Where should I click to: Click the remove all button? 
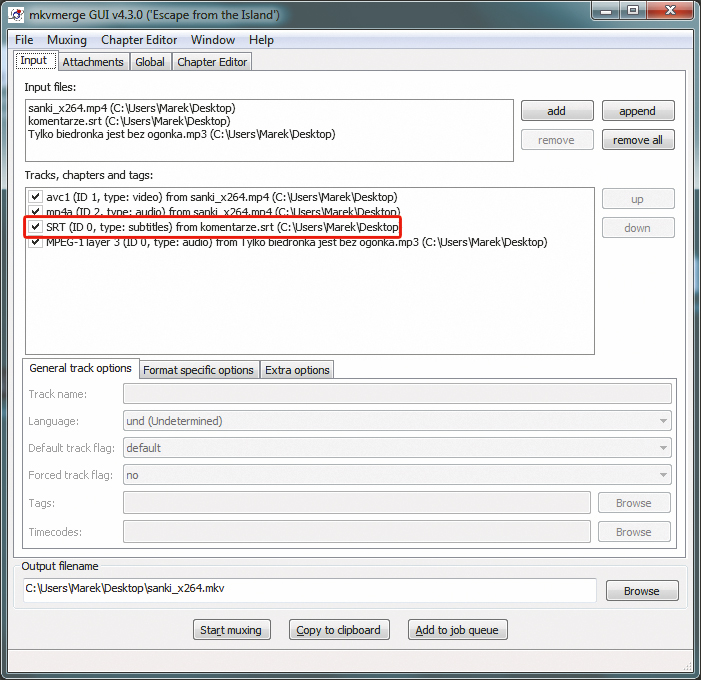tap(637, 140)
